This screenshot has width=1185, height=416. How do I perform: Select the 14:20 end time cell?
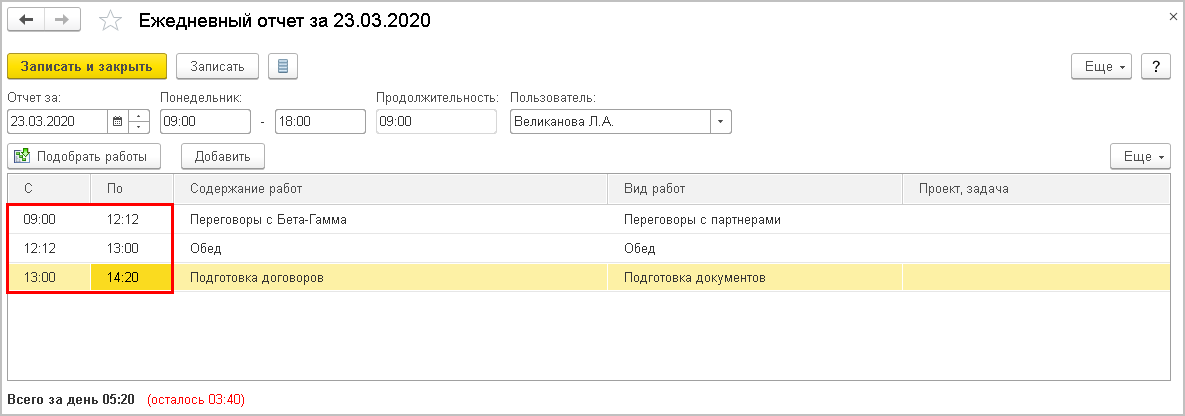point(131,277)
